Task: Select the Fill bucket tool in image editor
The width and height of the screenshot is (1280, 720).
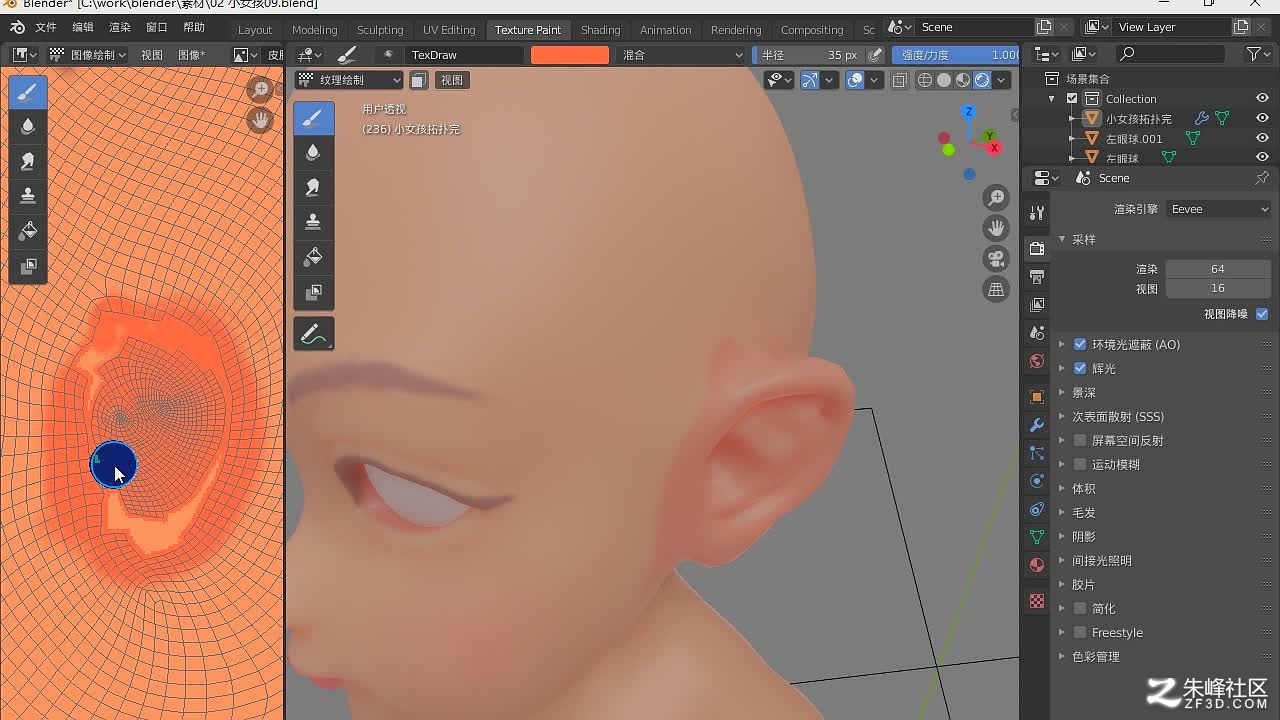Action: click(28, 231)
